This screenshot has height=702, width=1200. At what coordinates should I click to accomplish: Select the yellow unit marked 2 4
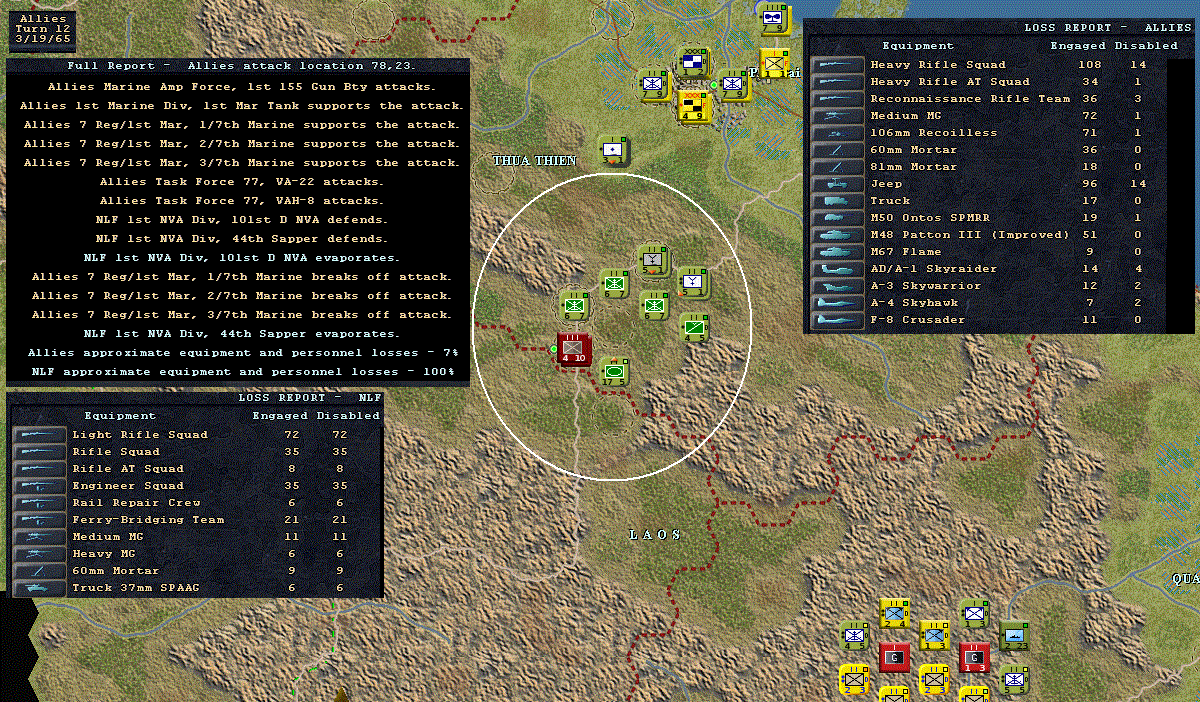point(894,613)
